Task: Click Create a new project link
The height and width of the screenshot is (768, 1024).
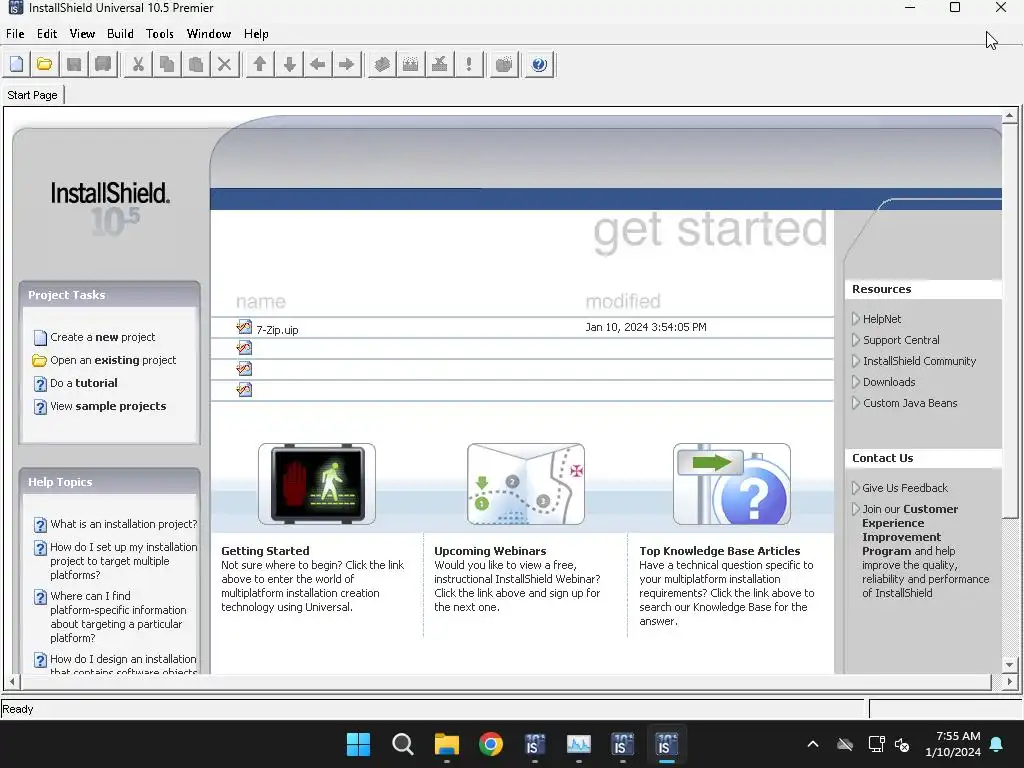Action: tap(103, 337)
